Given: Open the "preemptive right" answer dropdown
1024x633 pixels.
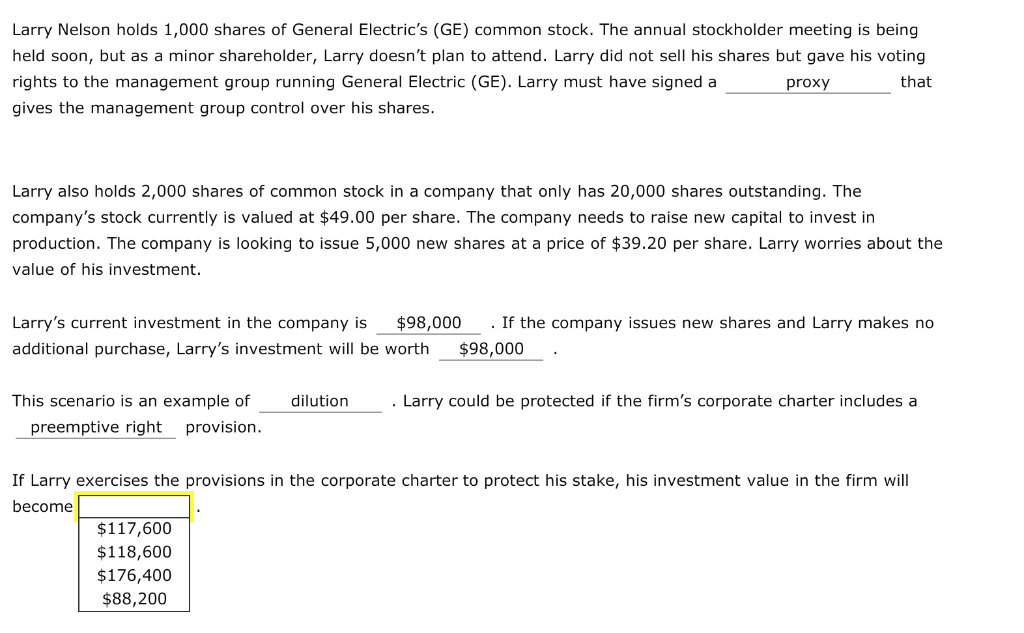Looking at the screenshot, I should pos(96,427).
